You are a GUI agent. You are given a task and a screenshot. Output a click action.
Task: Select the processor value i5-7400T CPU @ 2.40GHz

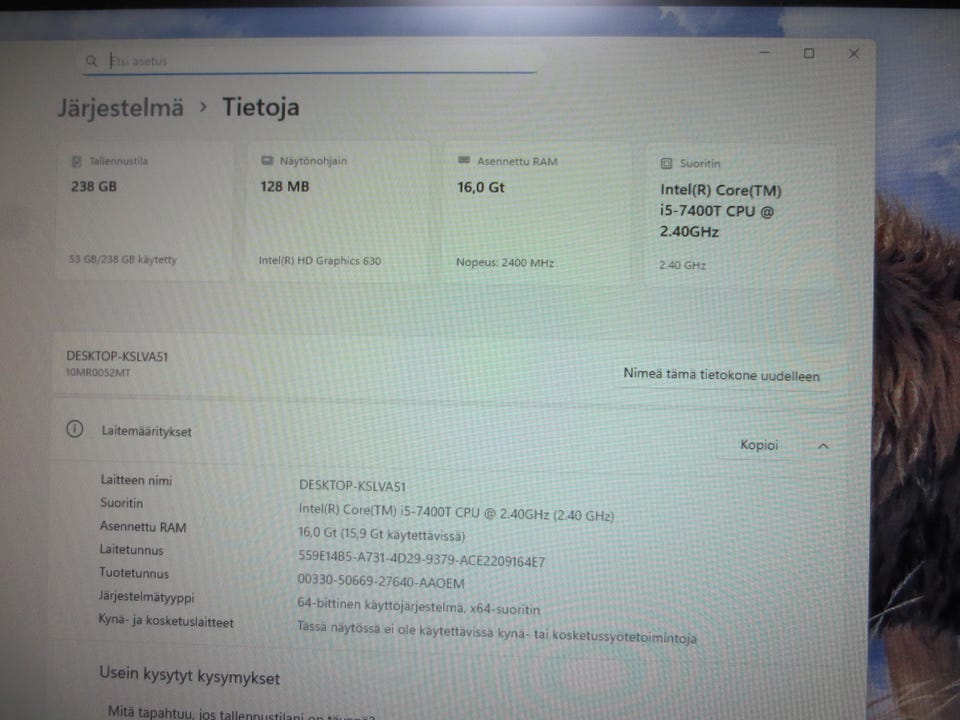[x=456, y=513]
